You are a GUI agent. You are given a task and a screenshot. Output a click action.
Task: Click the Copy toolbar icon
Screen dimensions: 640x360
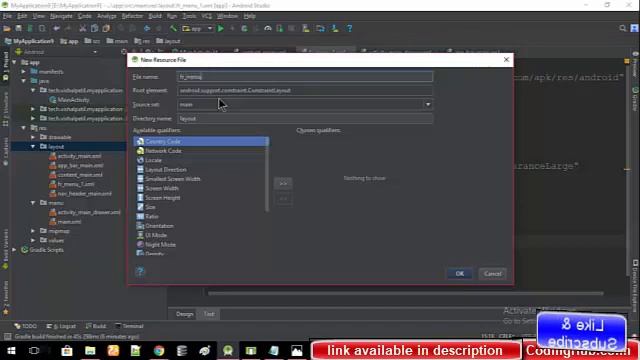coord(94,29)
